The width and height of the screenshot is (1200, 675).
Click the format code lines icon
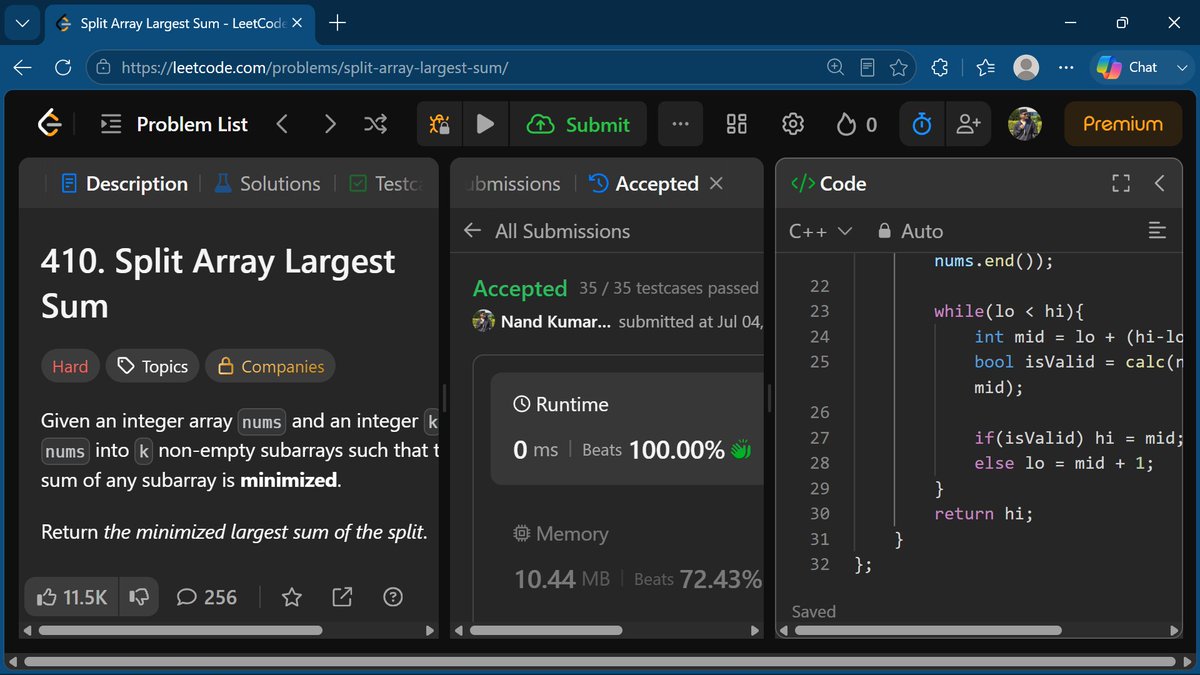(1157, 231)
